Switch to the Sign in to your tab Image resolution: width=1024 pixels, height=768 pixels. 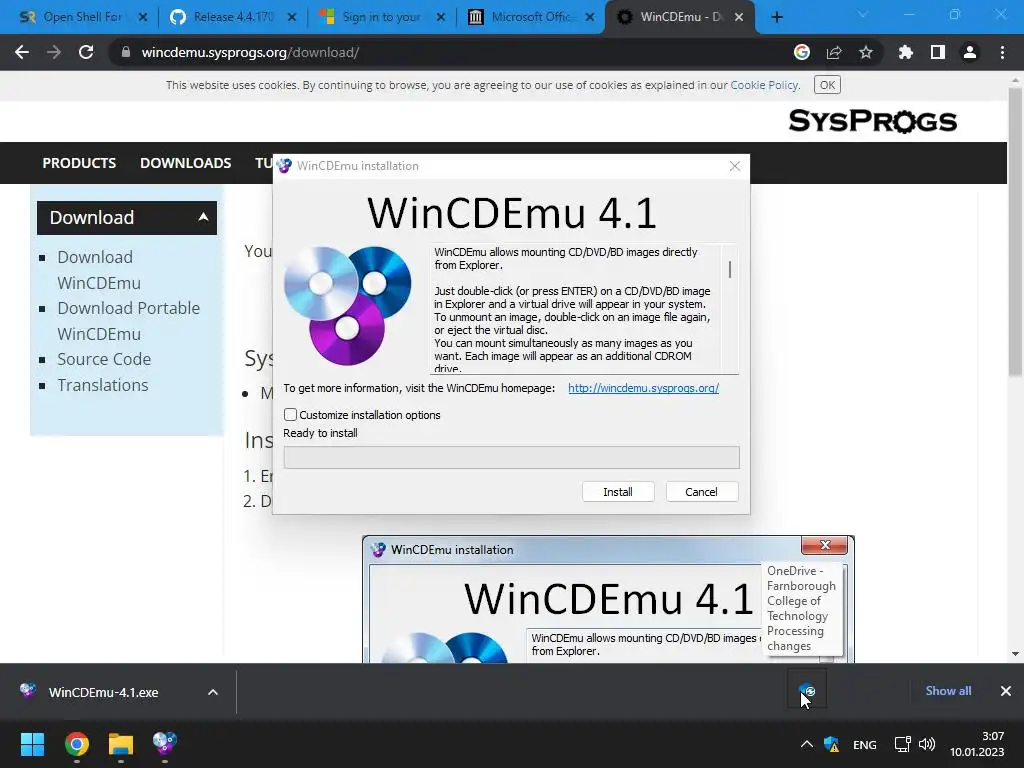(x=381, y=17)
